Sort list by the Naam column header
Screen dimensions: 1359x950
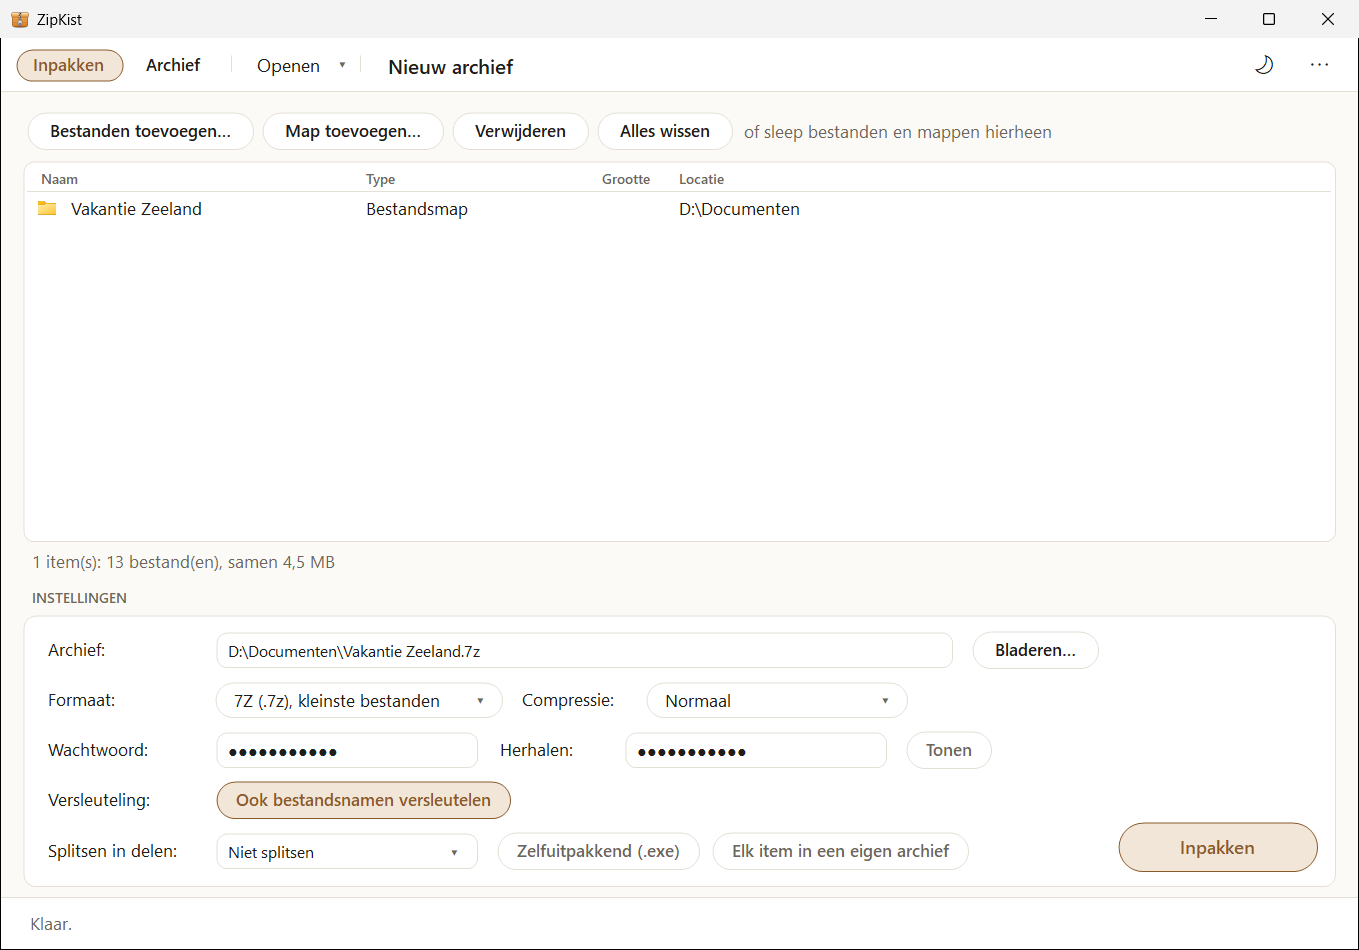click(59, 179)
